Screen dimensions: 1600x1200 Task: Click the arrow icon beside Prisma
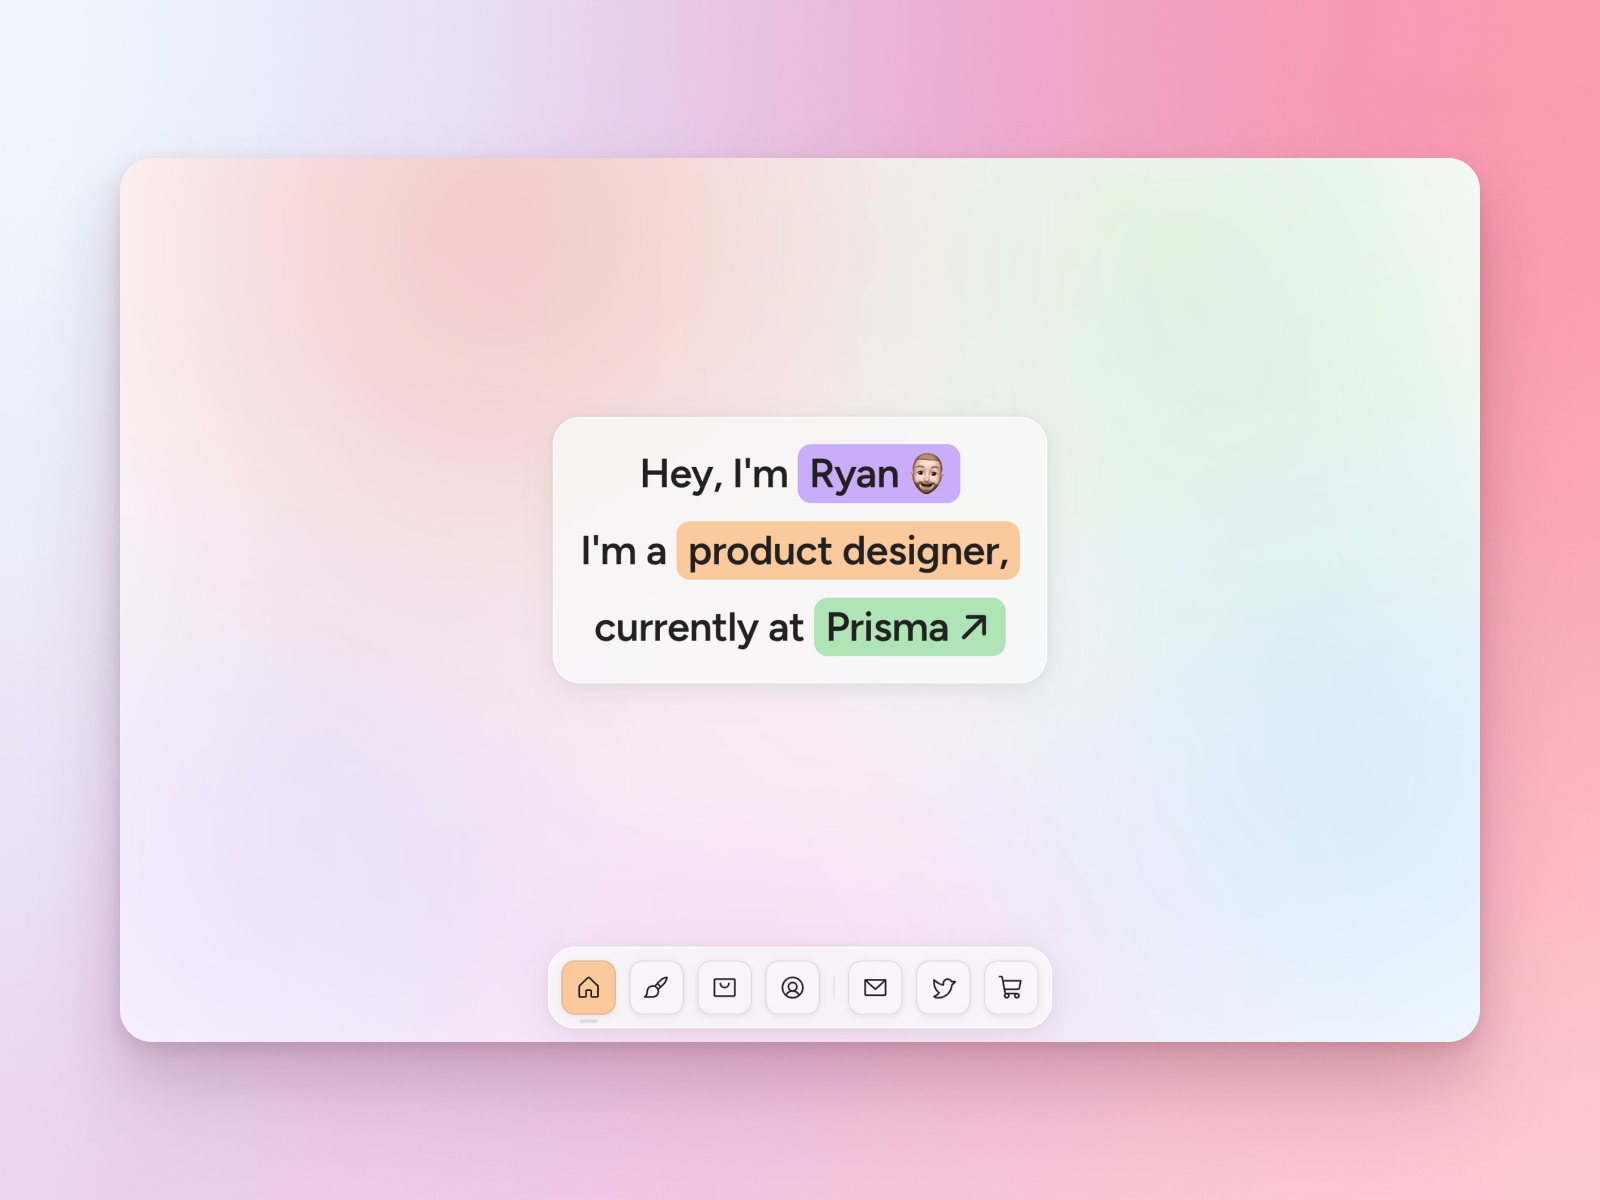click(975, 627)
